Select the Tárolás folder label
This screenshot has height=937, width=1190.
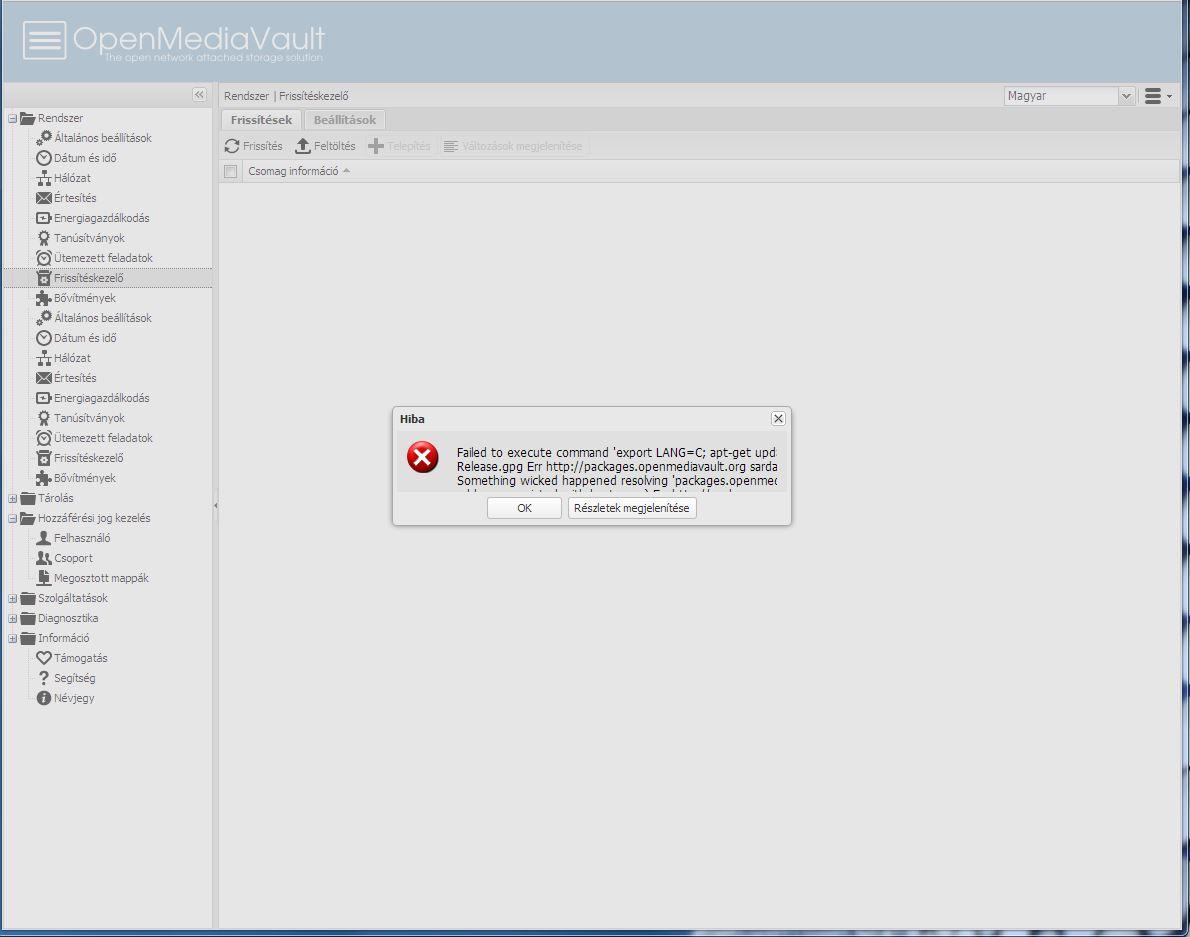pyautogui.click(x=55, y=498)
